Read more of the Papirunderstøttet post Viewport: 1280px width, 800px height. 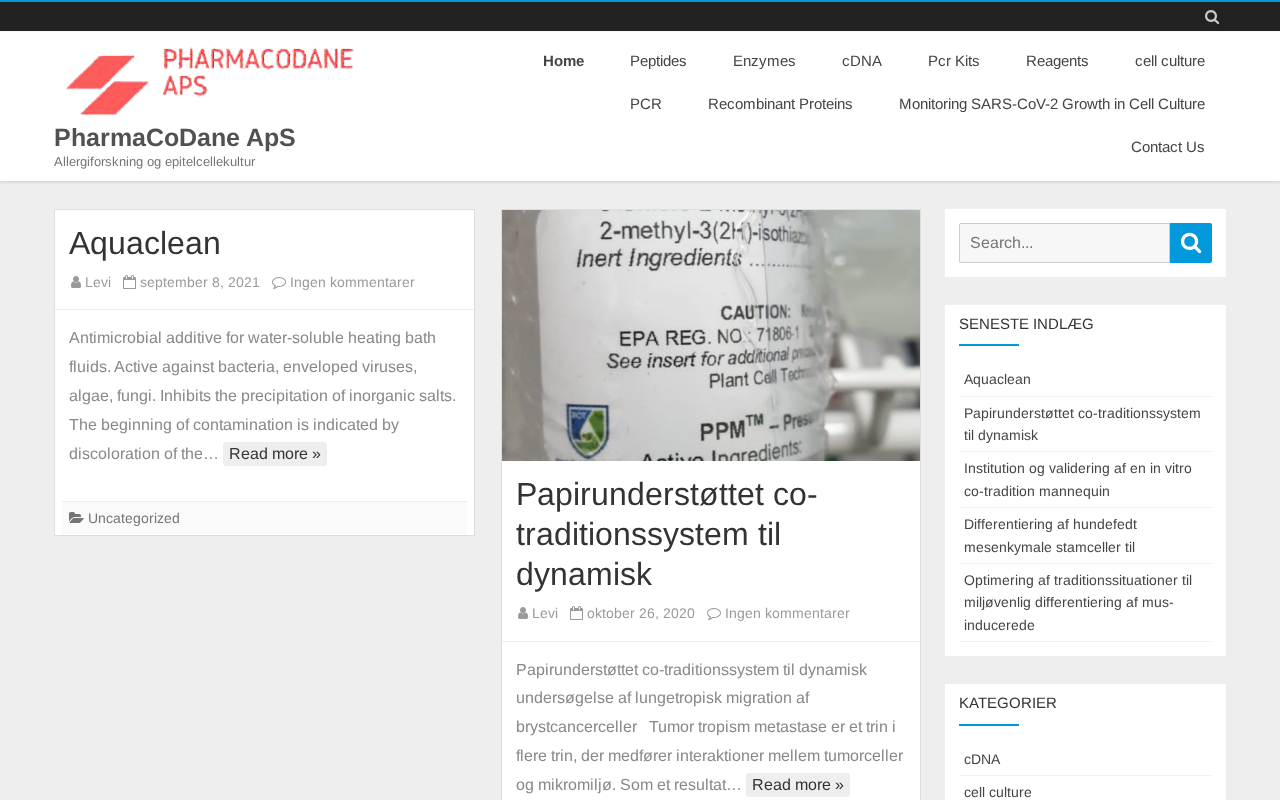(797, 785)
